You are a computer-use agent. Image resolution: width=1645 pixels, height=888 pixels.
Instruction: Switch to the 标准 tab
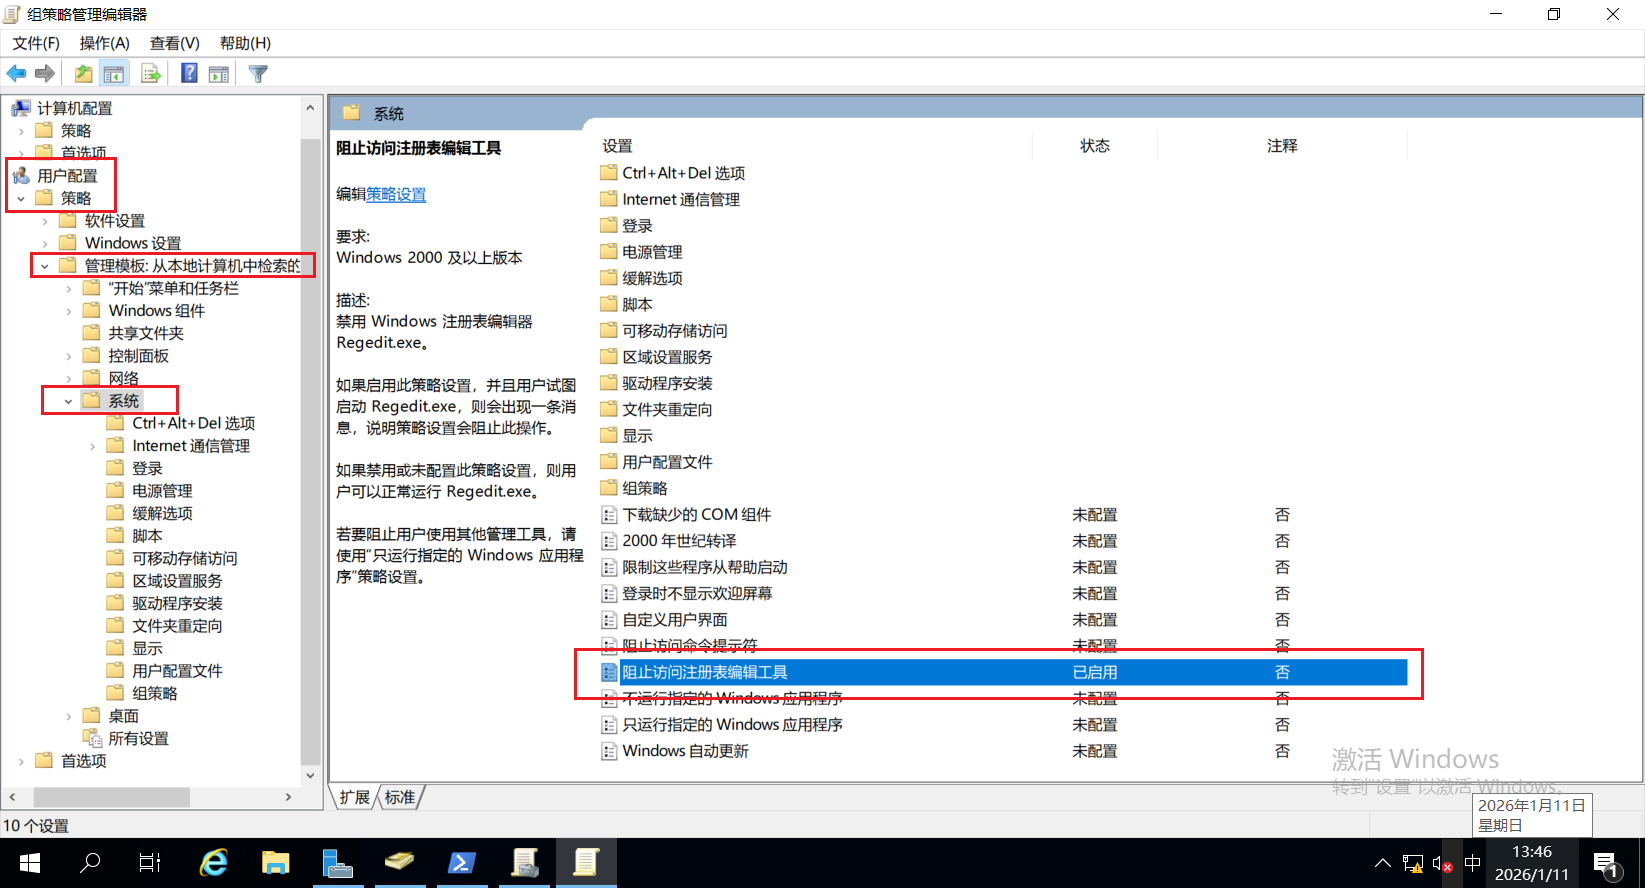tap(400, 797)
